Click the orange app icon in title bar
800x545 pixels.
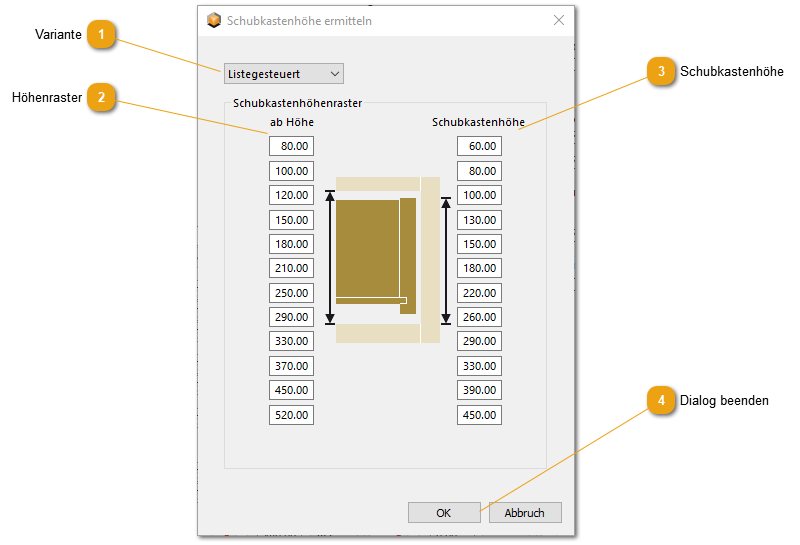(213, 20)
